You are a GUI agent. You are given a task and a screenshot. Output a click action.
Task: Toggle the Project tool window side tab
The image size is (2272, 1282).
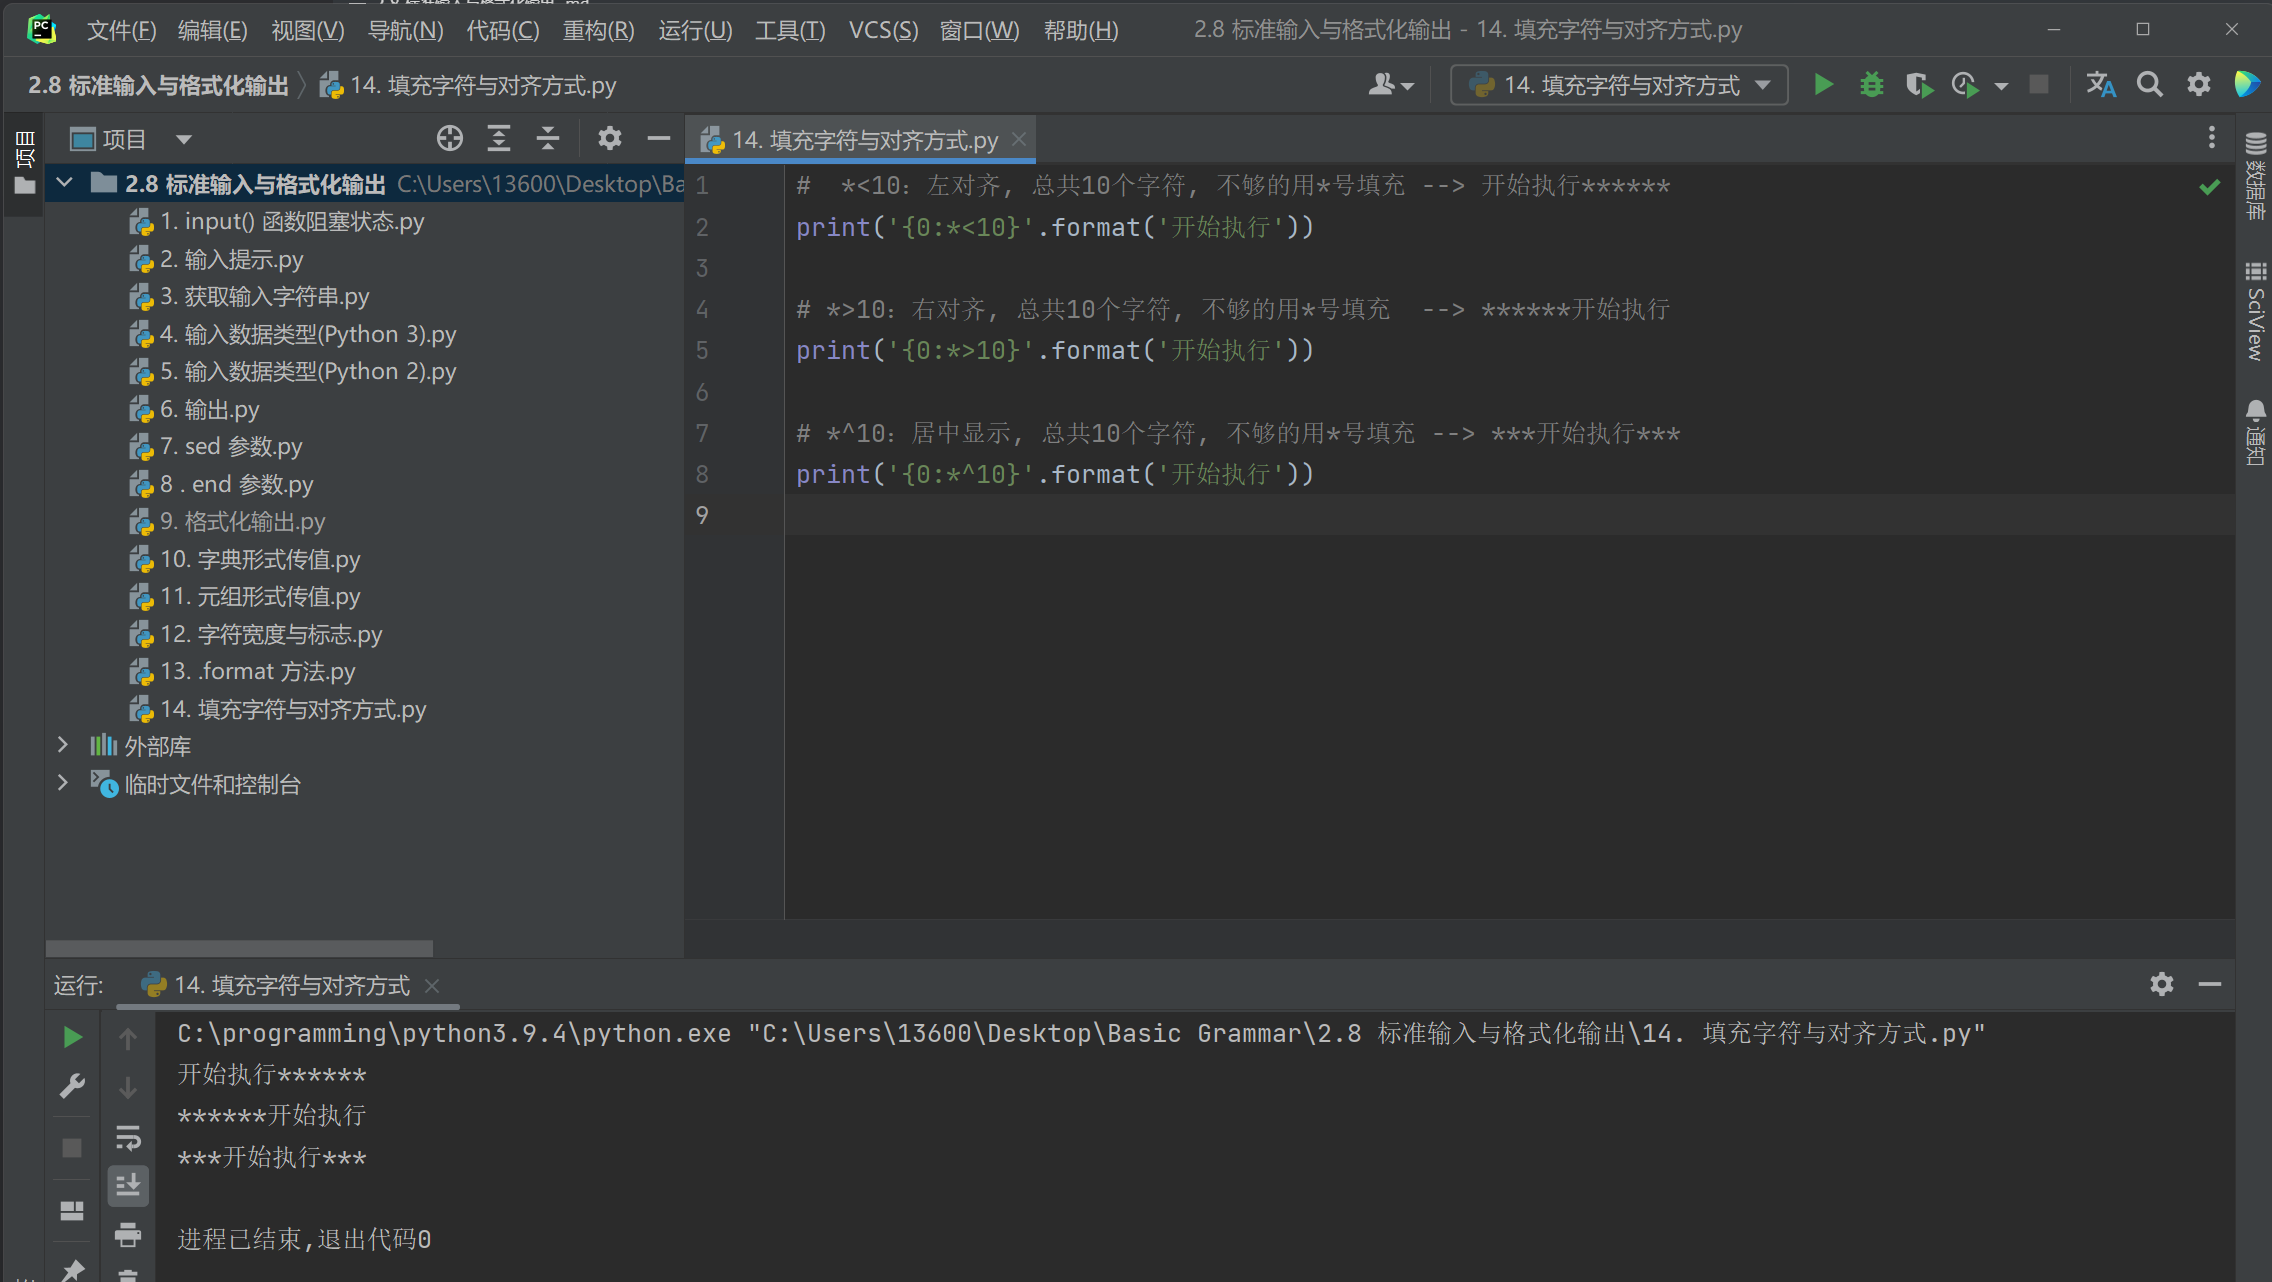coord(25,162)
